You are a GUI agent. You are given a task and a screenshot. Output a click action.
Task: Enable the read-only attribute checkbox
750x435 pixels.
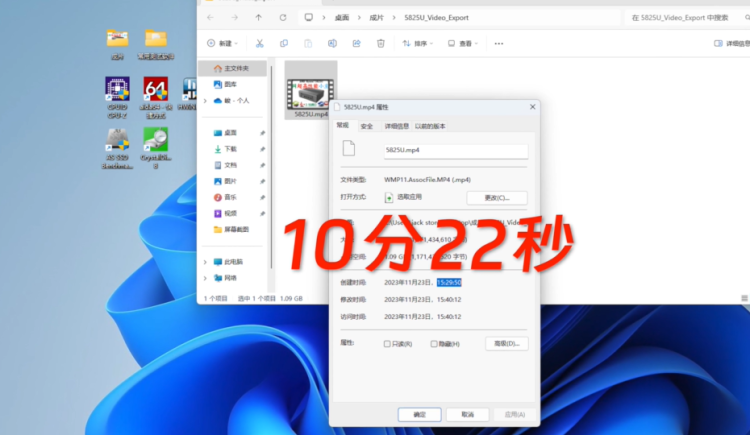[387, 344]
